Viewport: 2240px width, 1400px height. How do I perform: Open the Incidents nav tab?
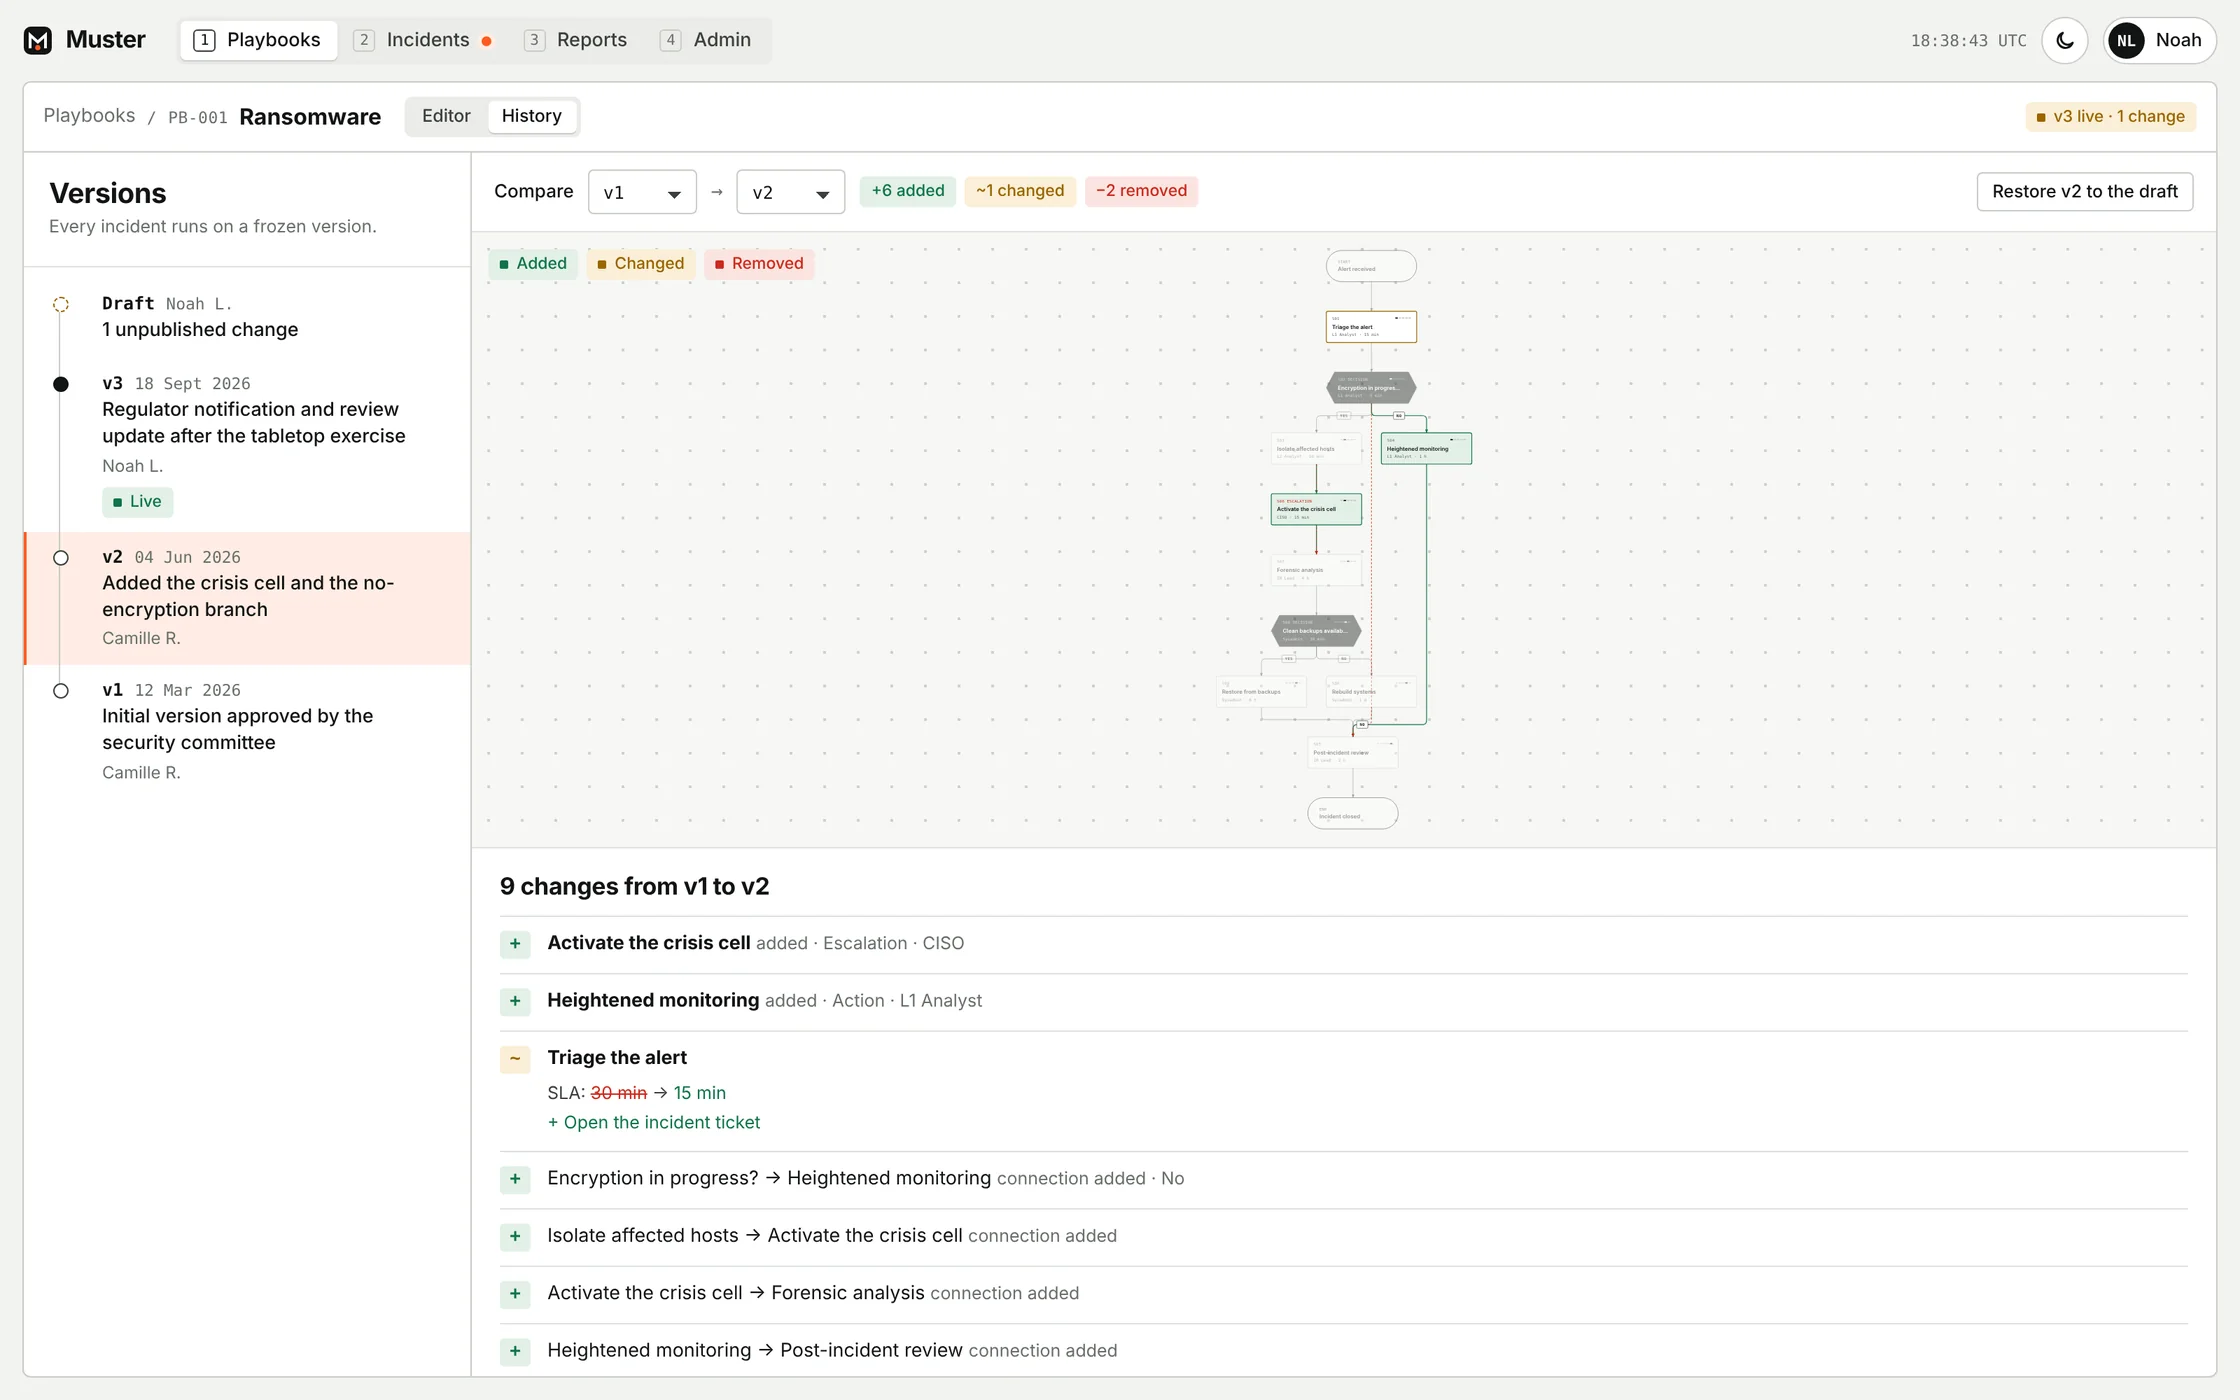click(x=422, y=40)
